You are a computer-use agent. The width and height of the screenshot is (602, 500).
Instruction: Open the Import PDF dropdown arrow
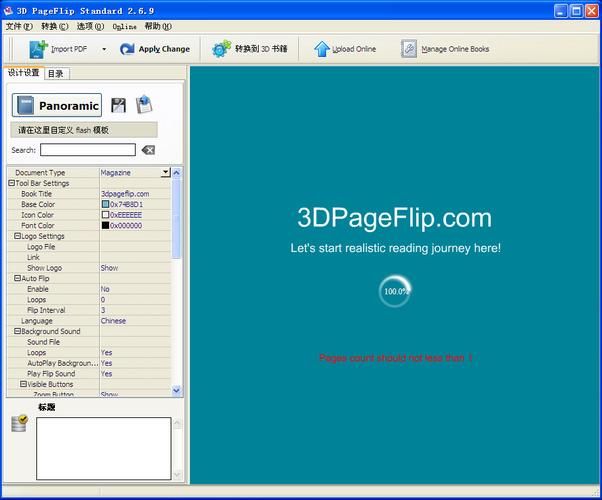coord(103,49)
